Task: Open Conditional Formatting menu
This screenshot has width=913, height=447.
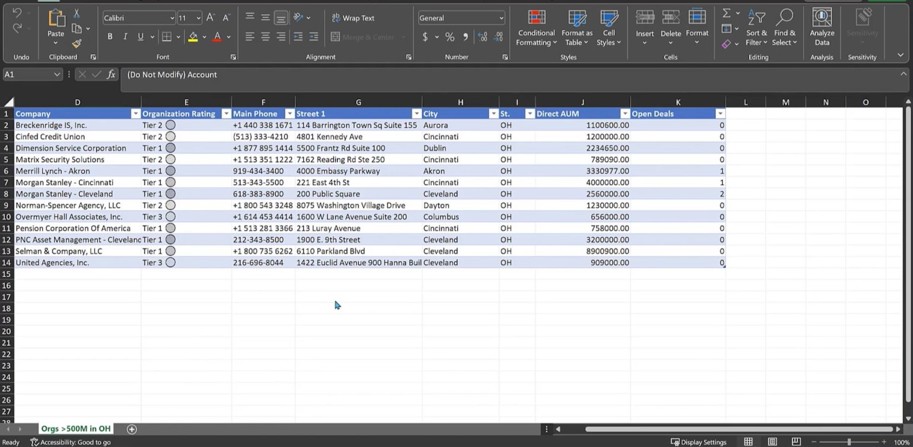Action: (536, 27)
